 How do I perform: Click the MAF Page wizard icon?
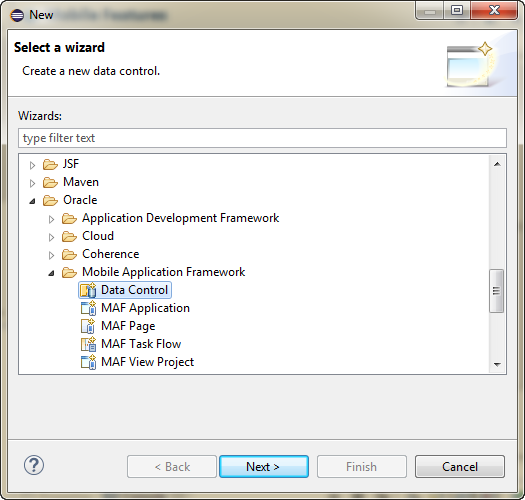[x=88, y=326]
